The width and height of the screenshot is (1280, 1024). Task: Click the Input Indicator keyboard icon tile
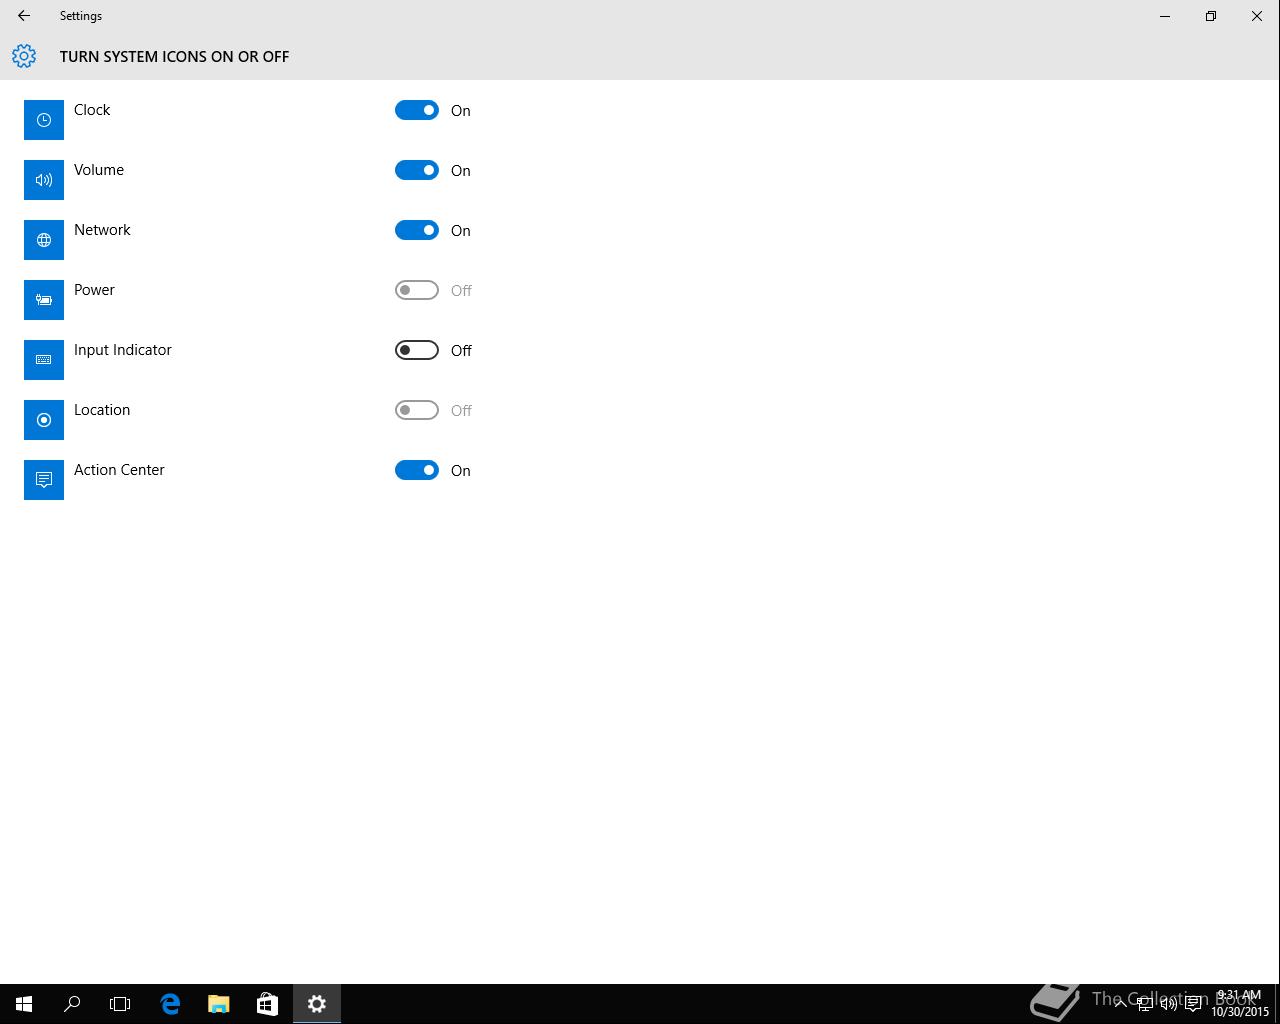pyautogui.click(x=44, y=360)
